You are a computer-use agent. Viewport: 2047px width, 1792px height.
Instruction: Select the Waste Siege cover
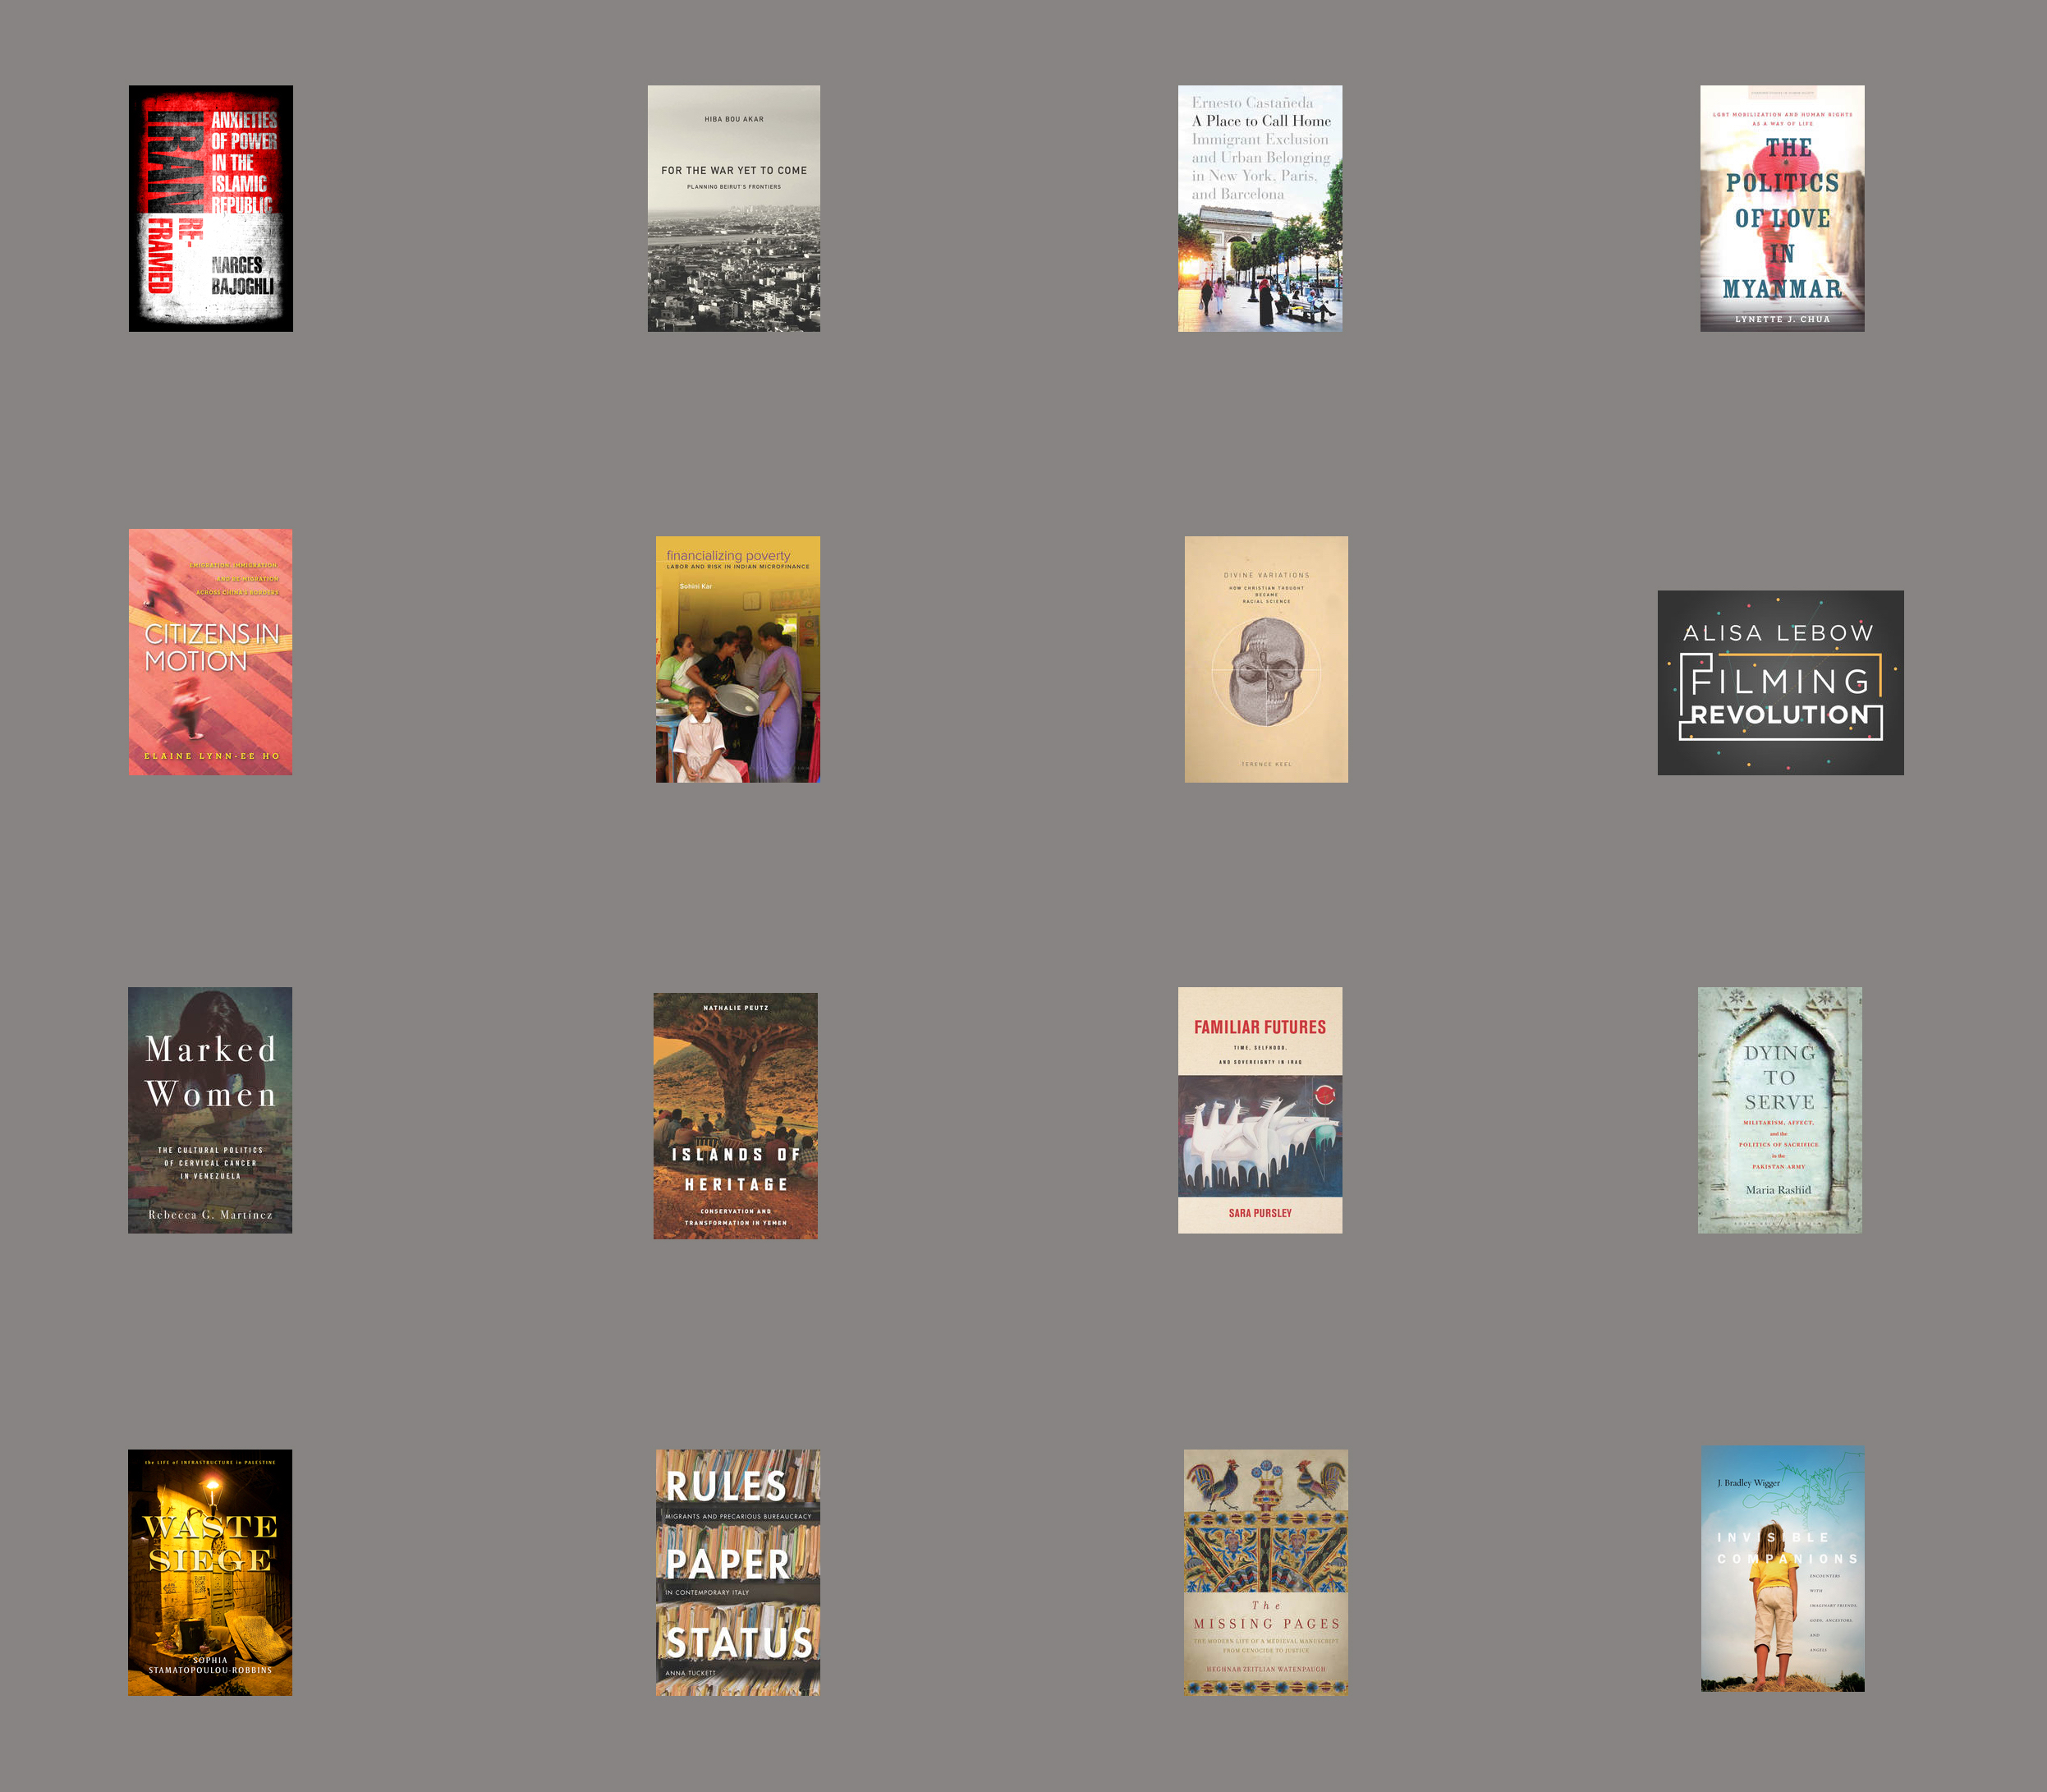pos(210,1572)
